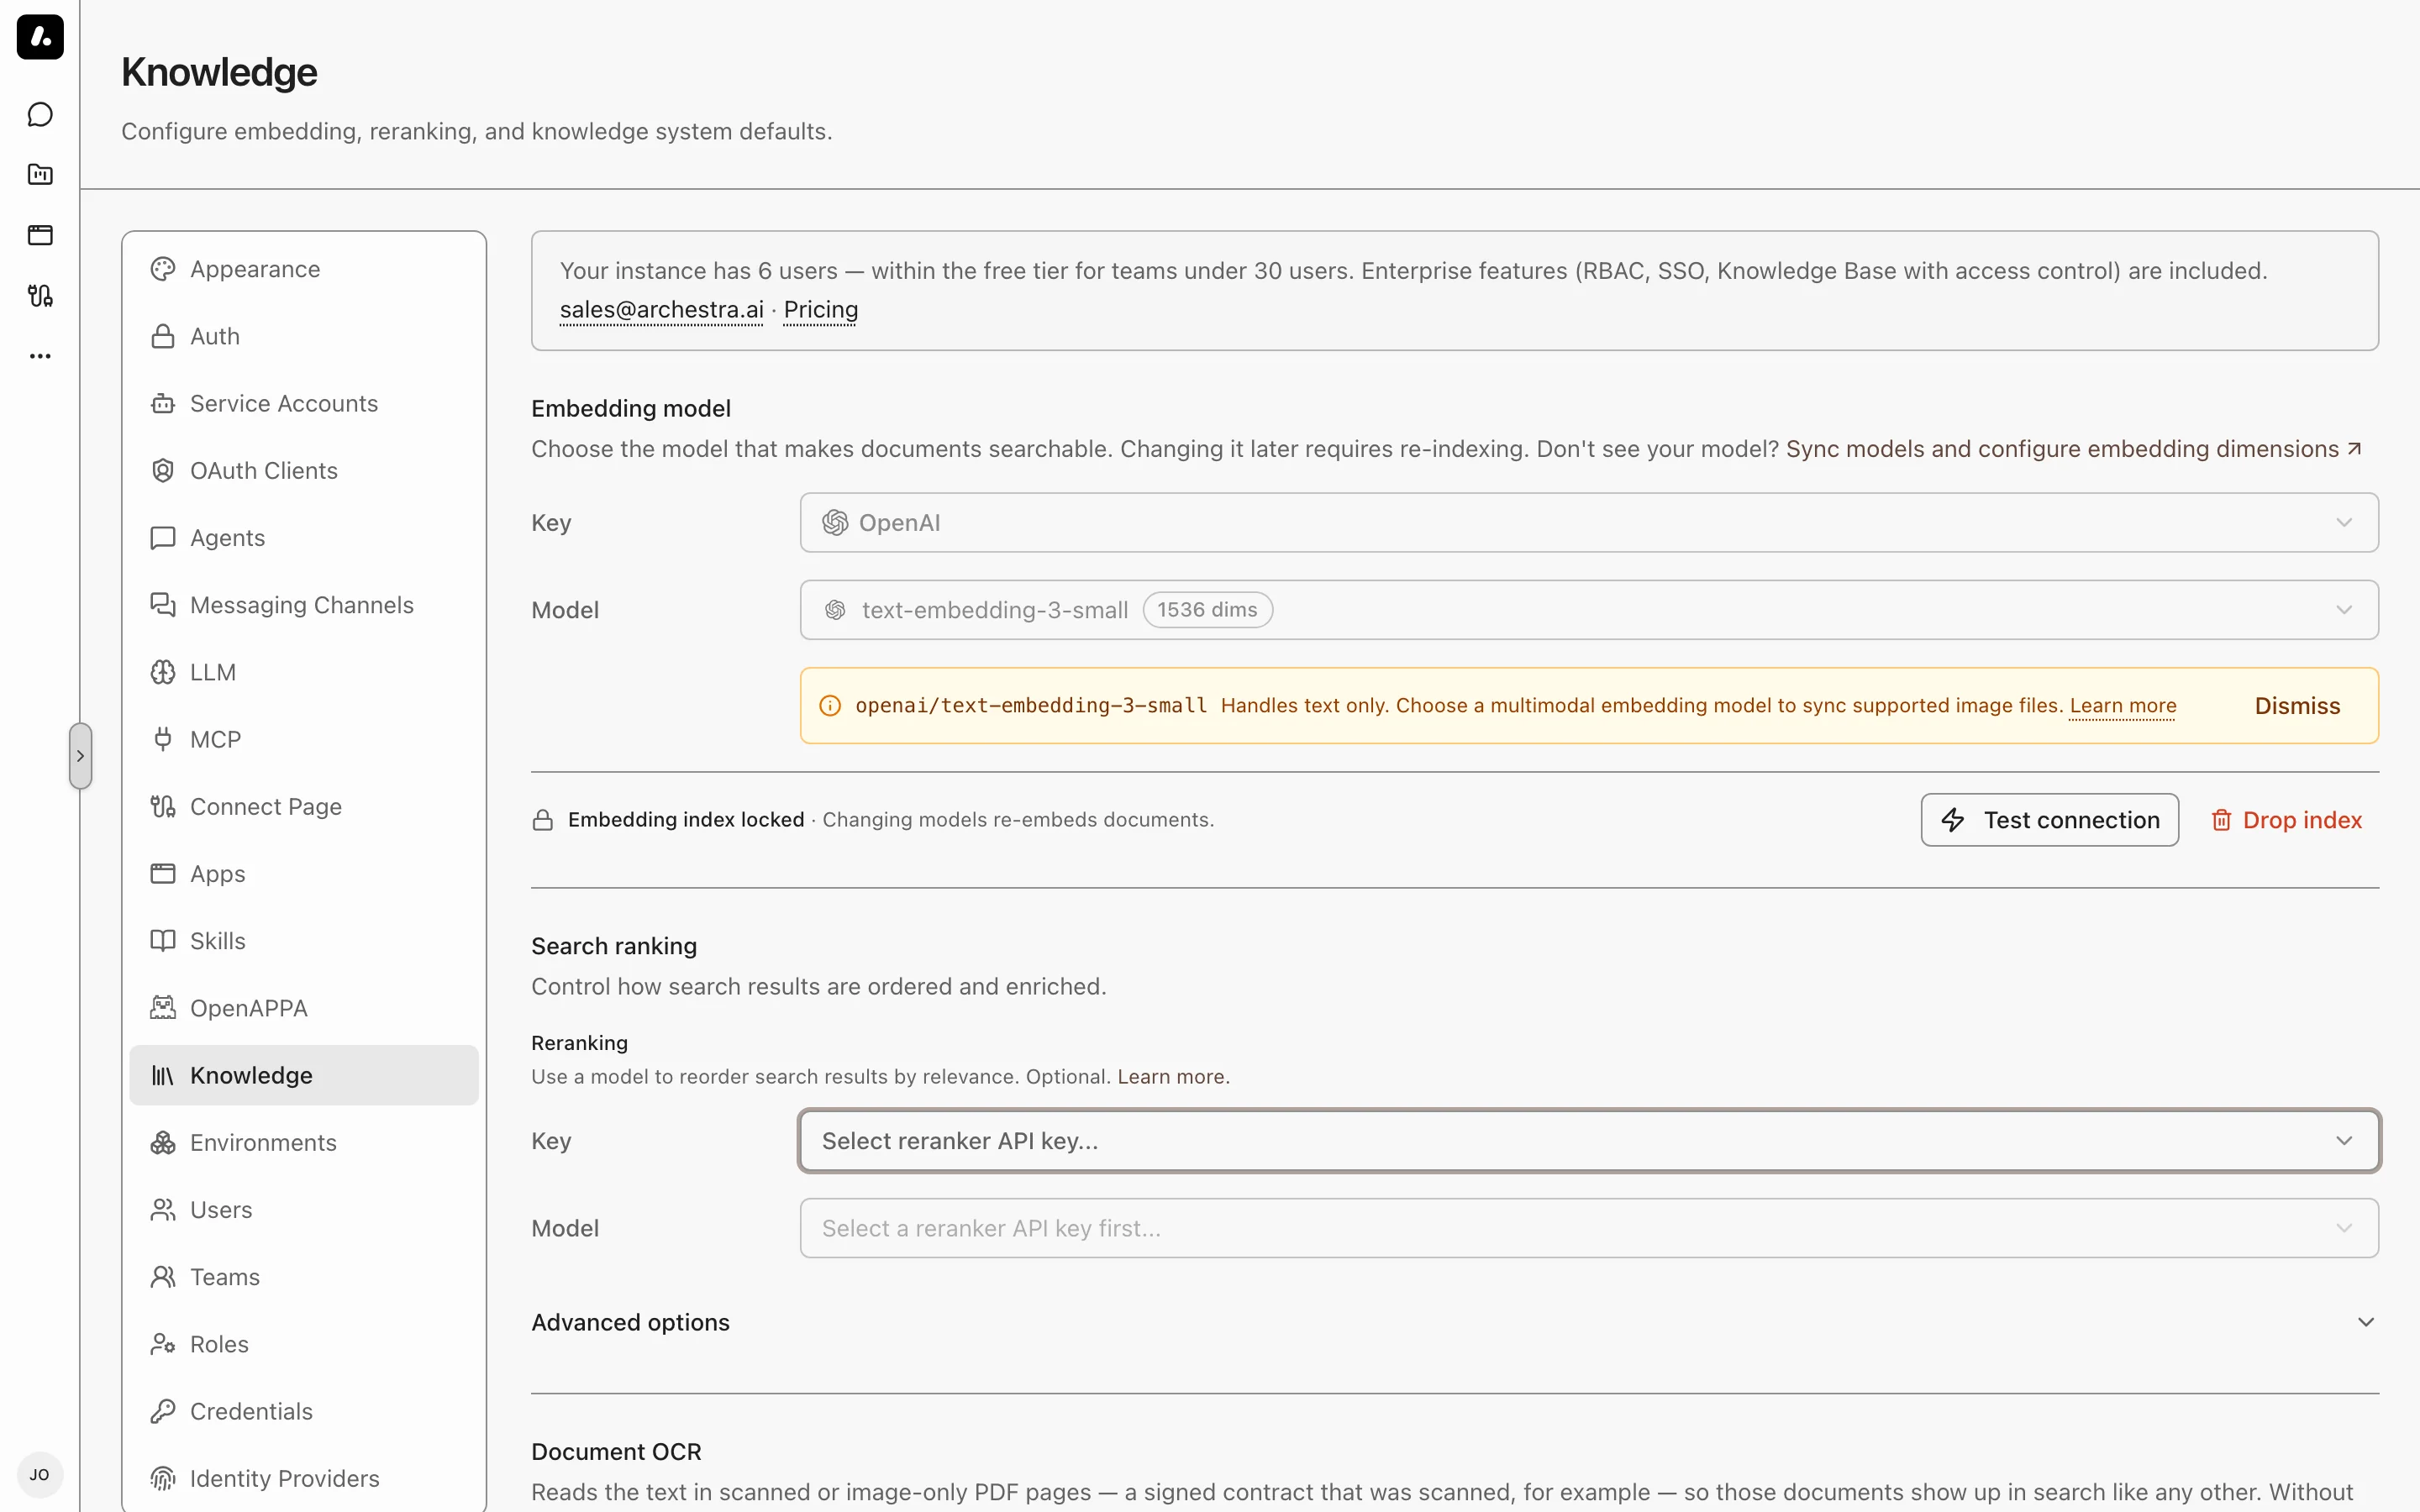Click the Appearance palette icon
2420x1512 pixels.
pos(163,269)
